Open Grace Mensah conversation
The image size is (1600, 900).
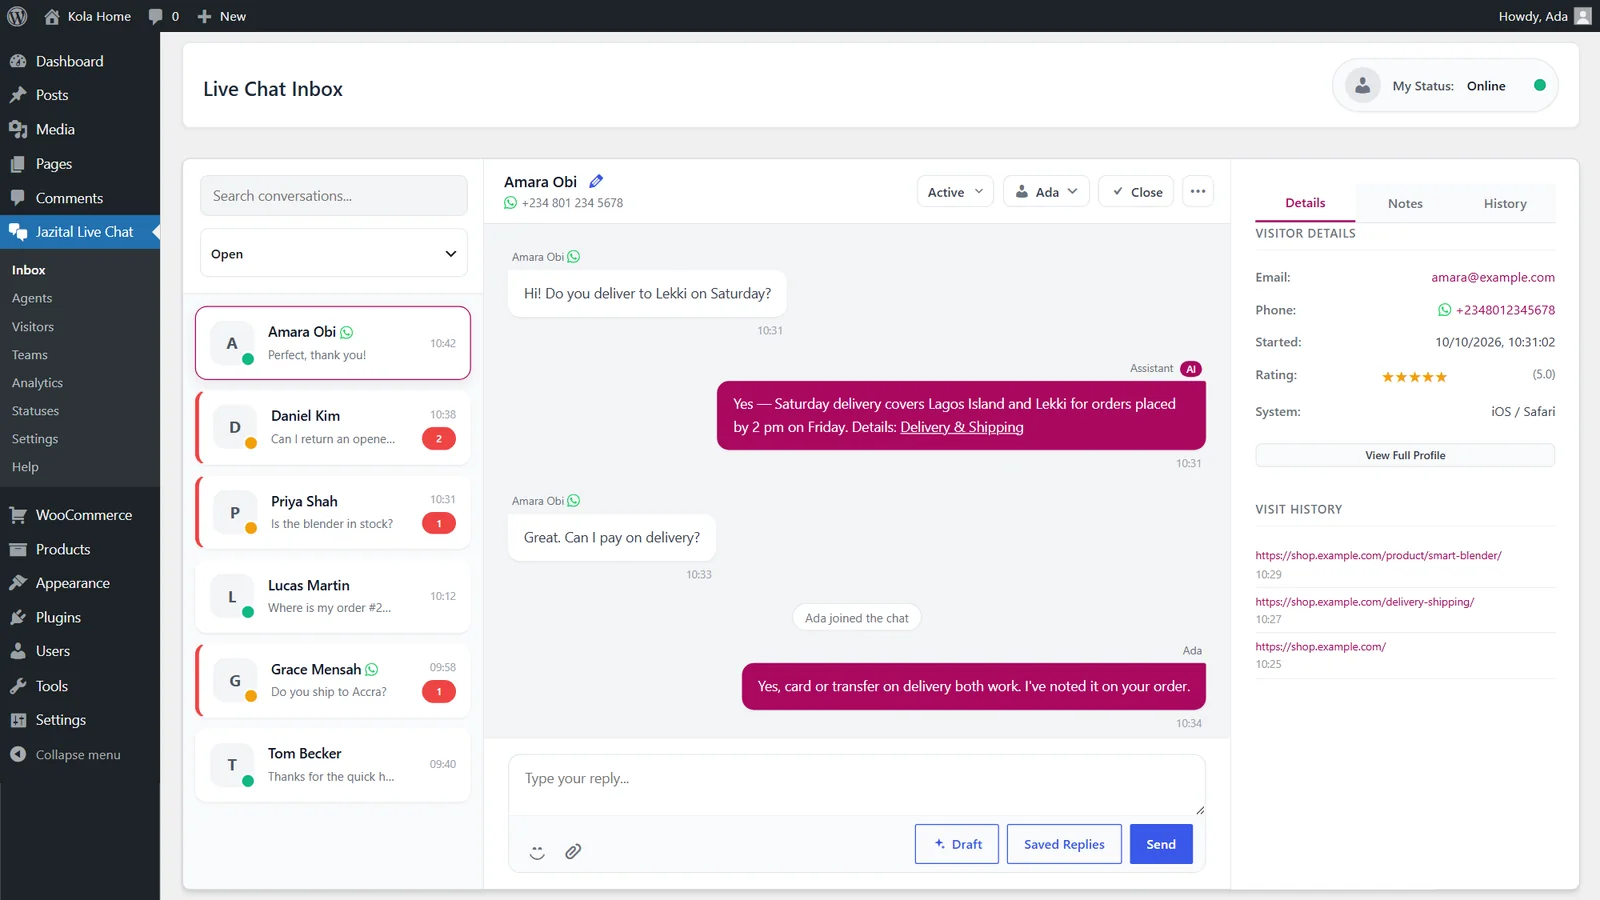pyautogui.click(x=333, y=680)
